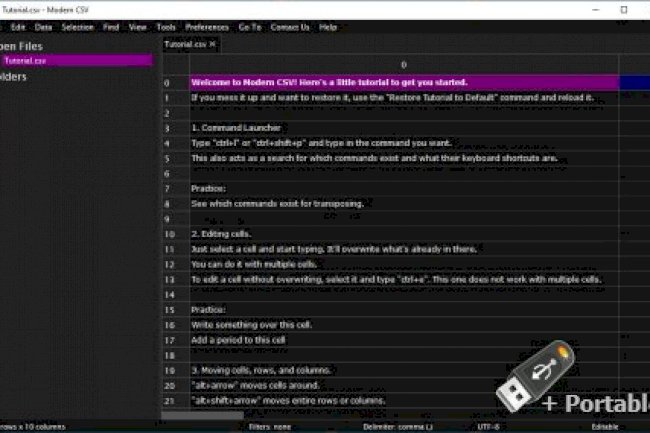
Task: Click the rows x 10 columns status text
Action: [x=33, y=427]
